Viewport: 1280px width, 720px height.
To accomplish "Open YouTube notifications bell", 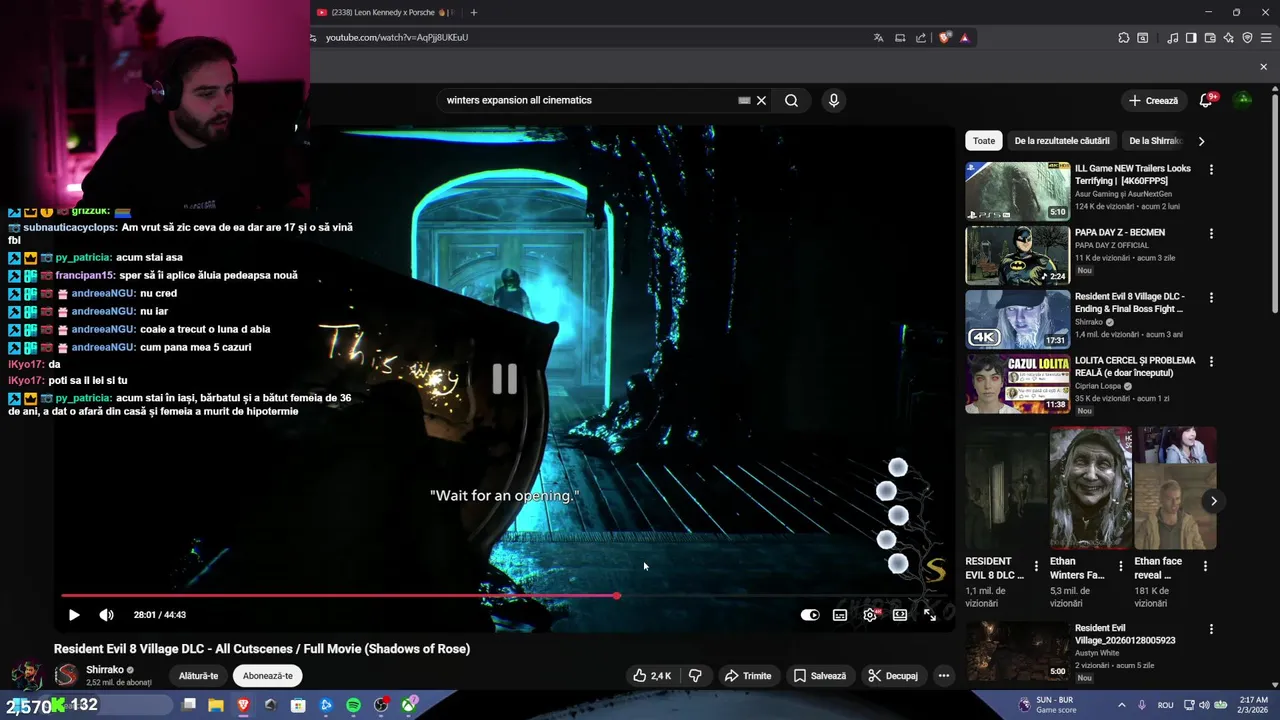I will pyautogui.click(x=1207, y=100).
